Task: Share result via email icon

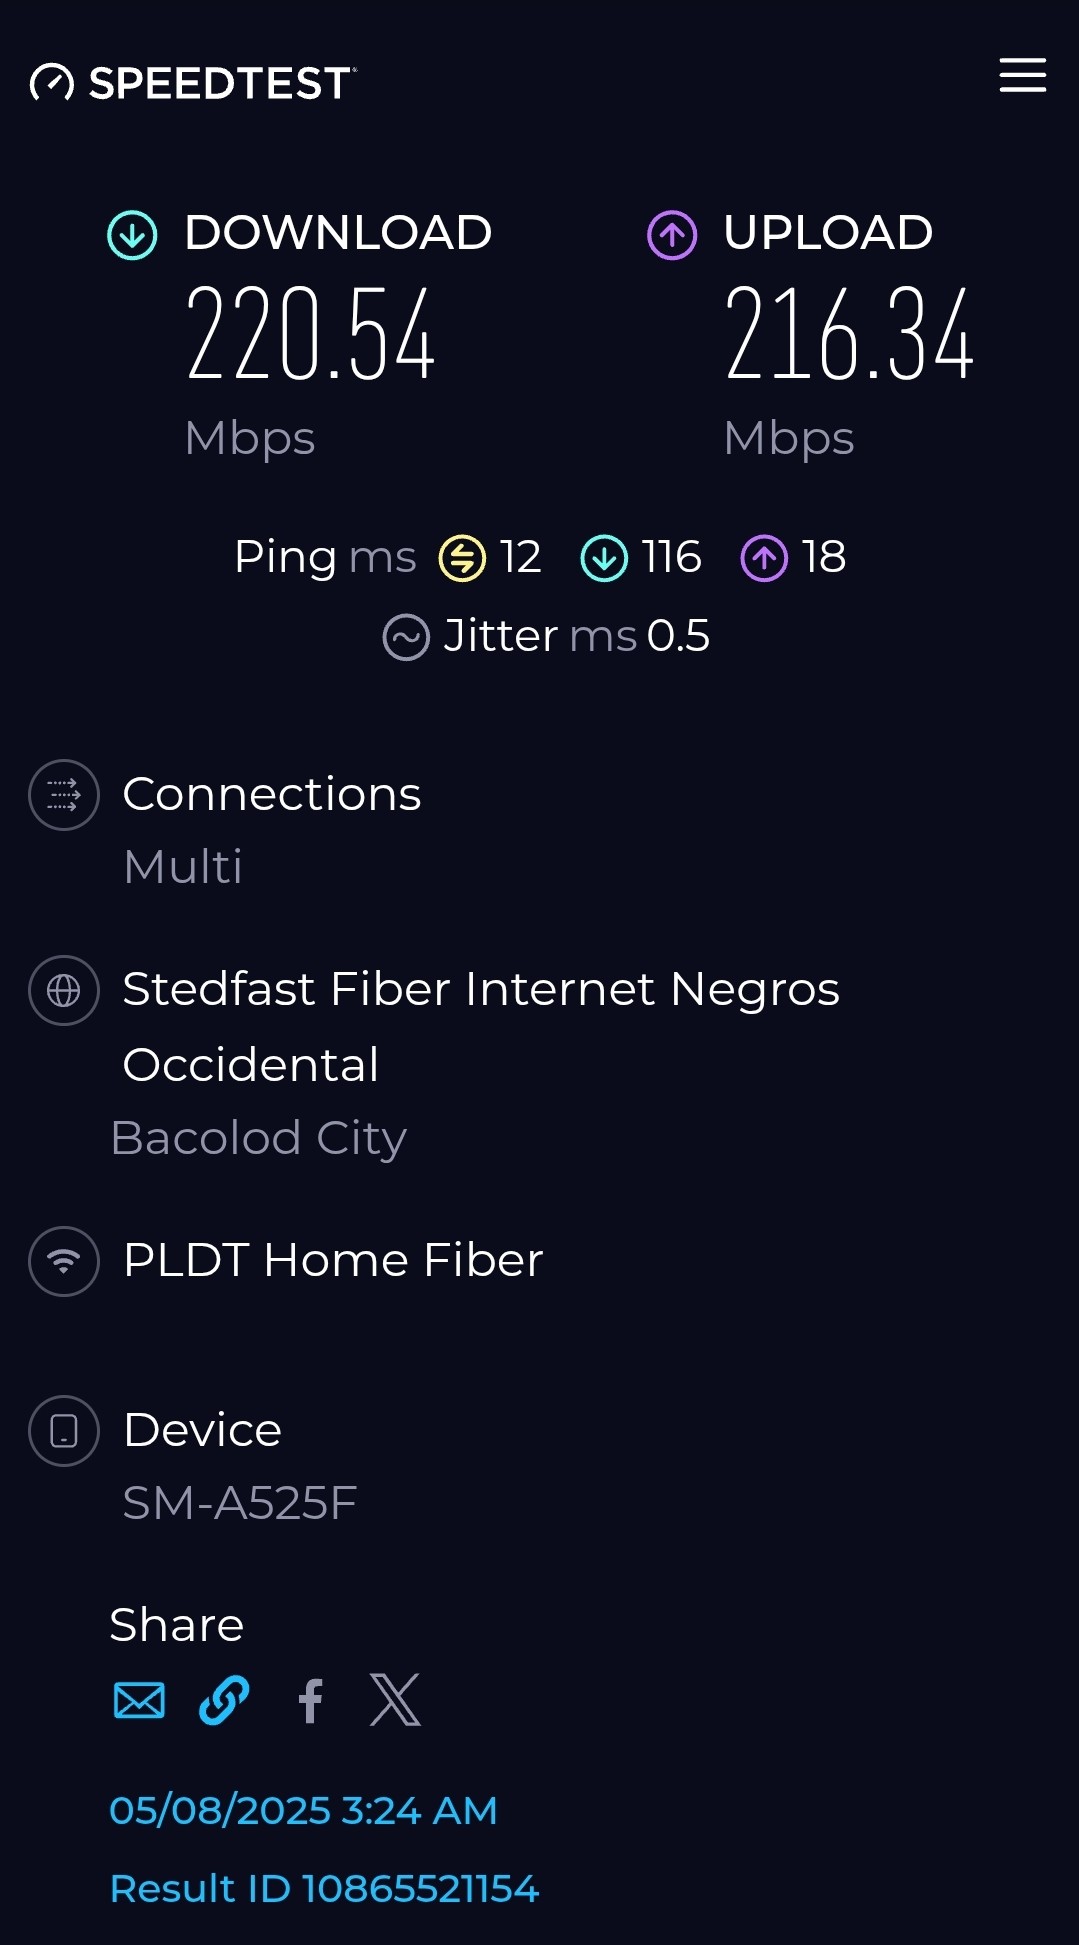Action: (x=139, y=1700)
